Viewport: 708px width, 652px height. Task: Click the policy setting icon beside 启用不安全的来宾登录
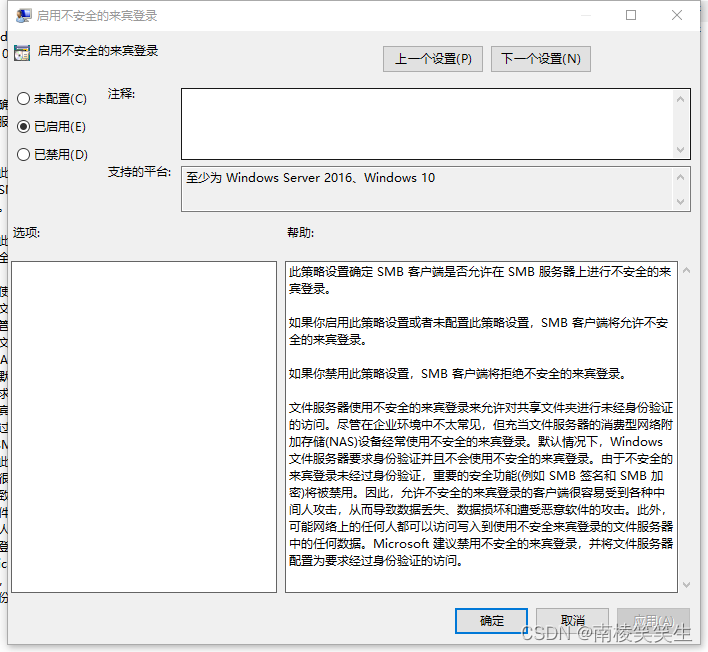pos(22,53)
